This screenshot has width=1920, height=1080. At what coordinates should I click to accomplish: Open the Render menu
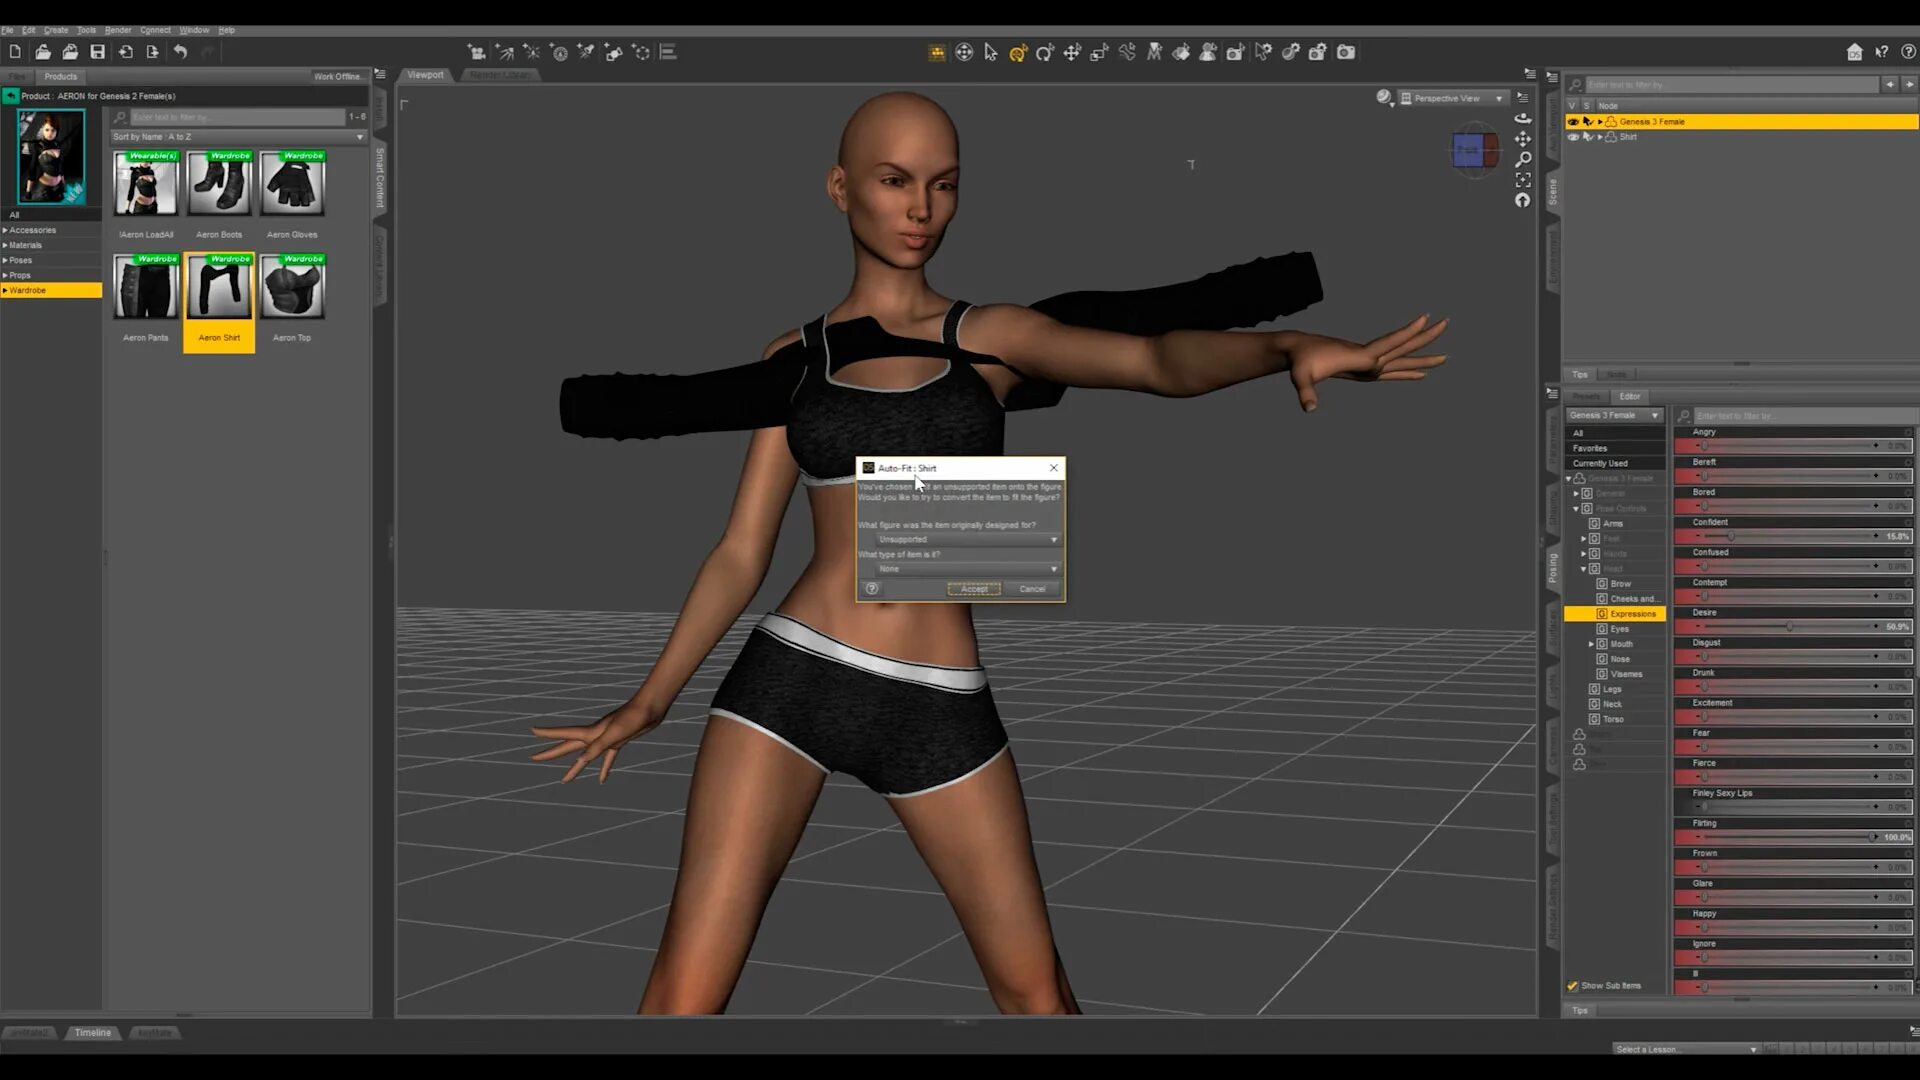pyautogui.click(x=117, y=30)
